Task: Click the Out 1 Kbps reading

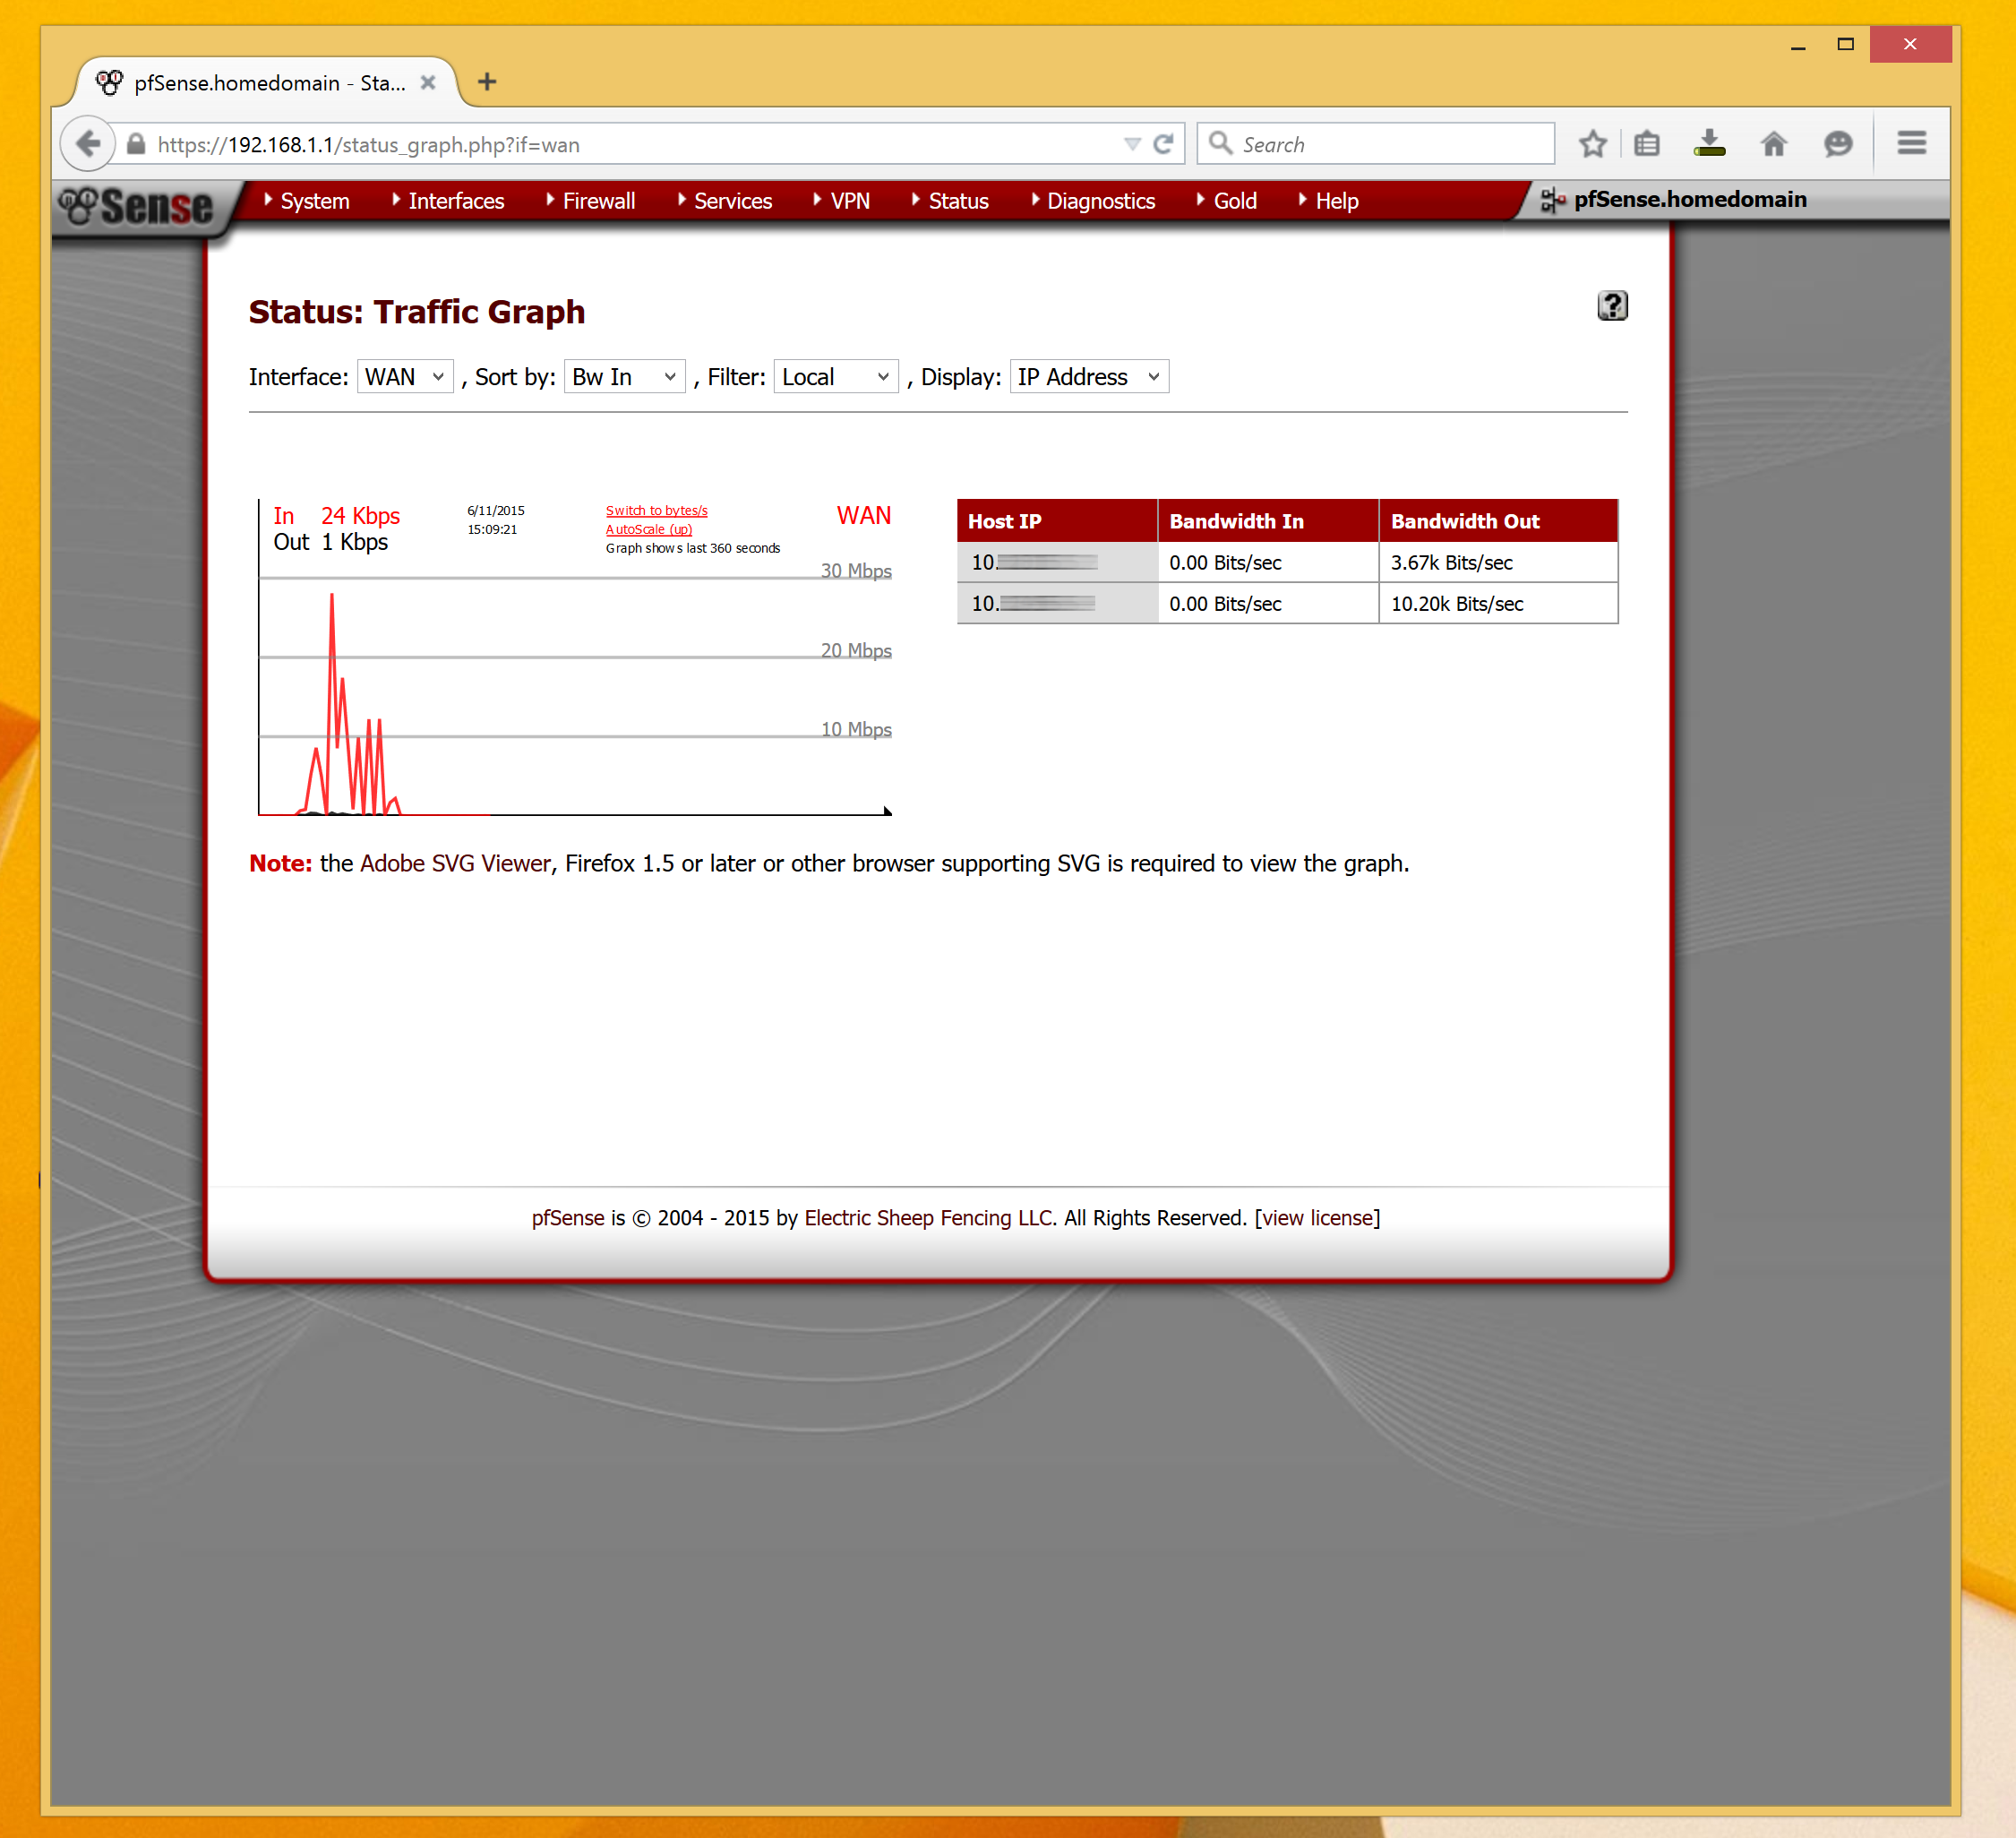Action: 331,542
